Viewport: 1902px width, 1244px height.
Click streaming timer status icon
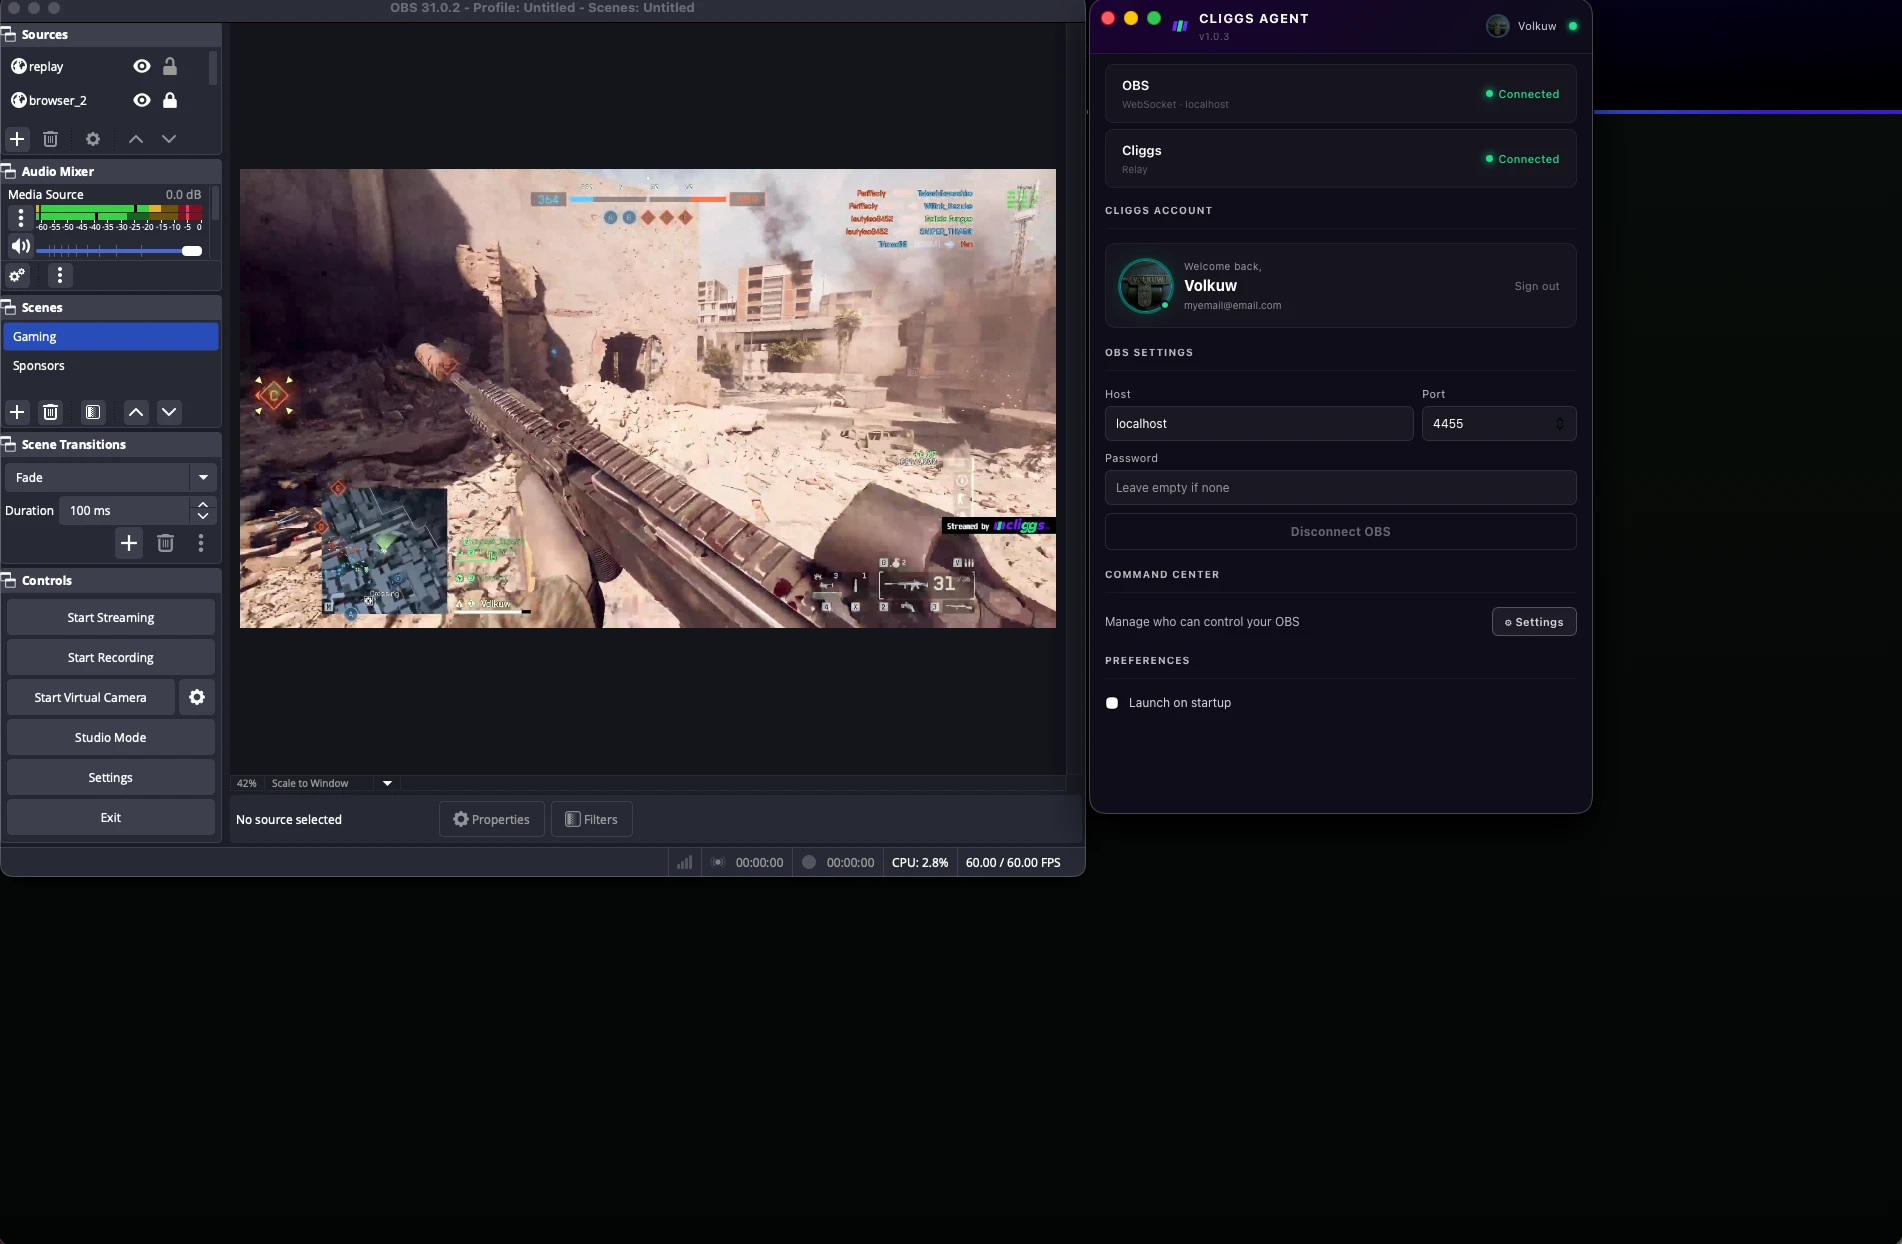click(x=718, y=862)
